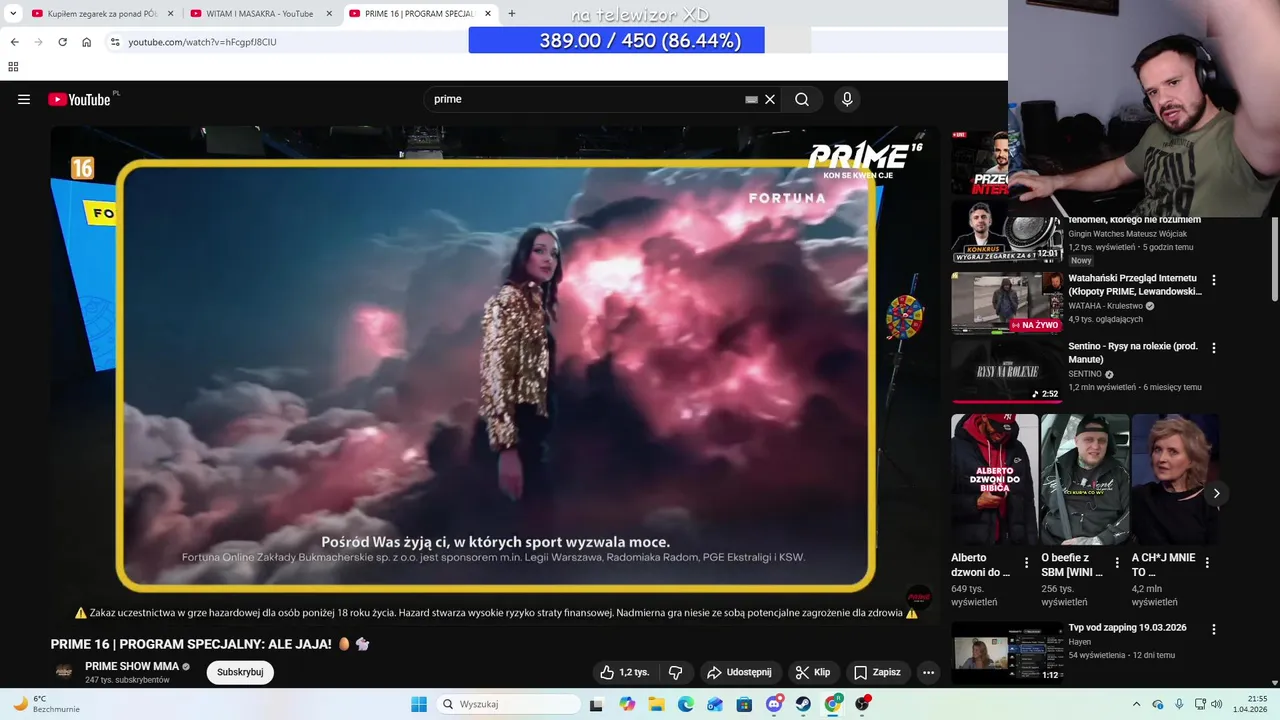Go forward with browser forward arrow
This screenshot has width=1280, height=720.
(x=38, y=42)
